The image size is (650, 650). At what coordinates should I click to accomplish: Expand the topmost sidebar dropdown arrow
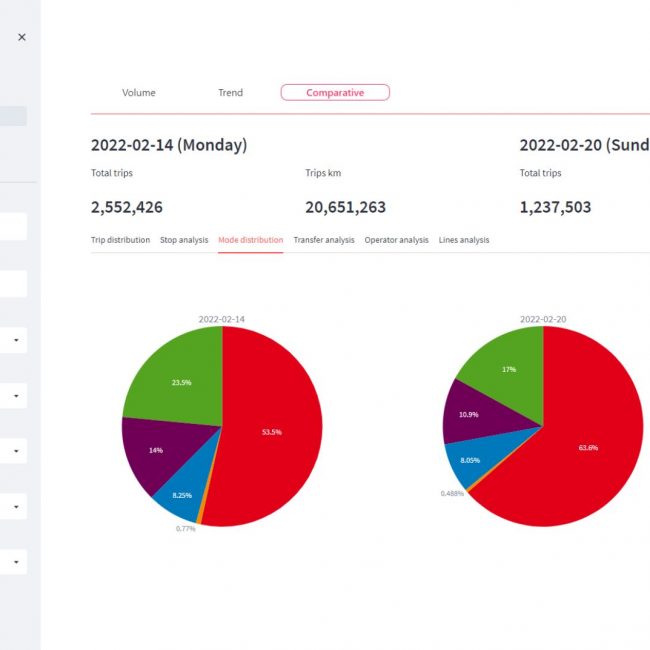point(17,341)
